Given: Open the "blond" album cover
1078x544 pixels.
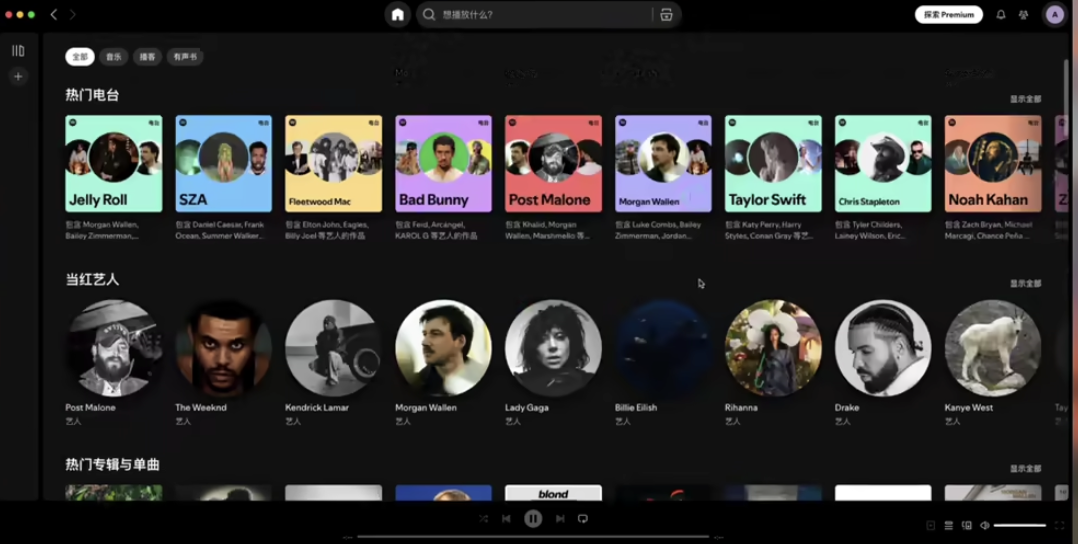Looking at the screenshot, I should click(553, 493).
